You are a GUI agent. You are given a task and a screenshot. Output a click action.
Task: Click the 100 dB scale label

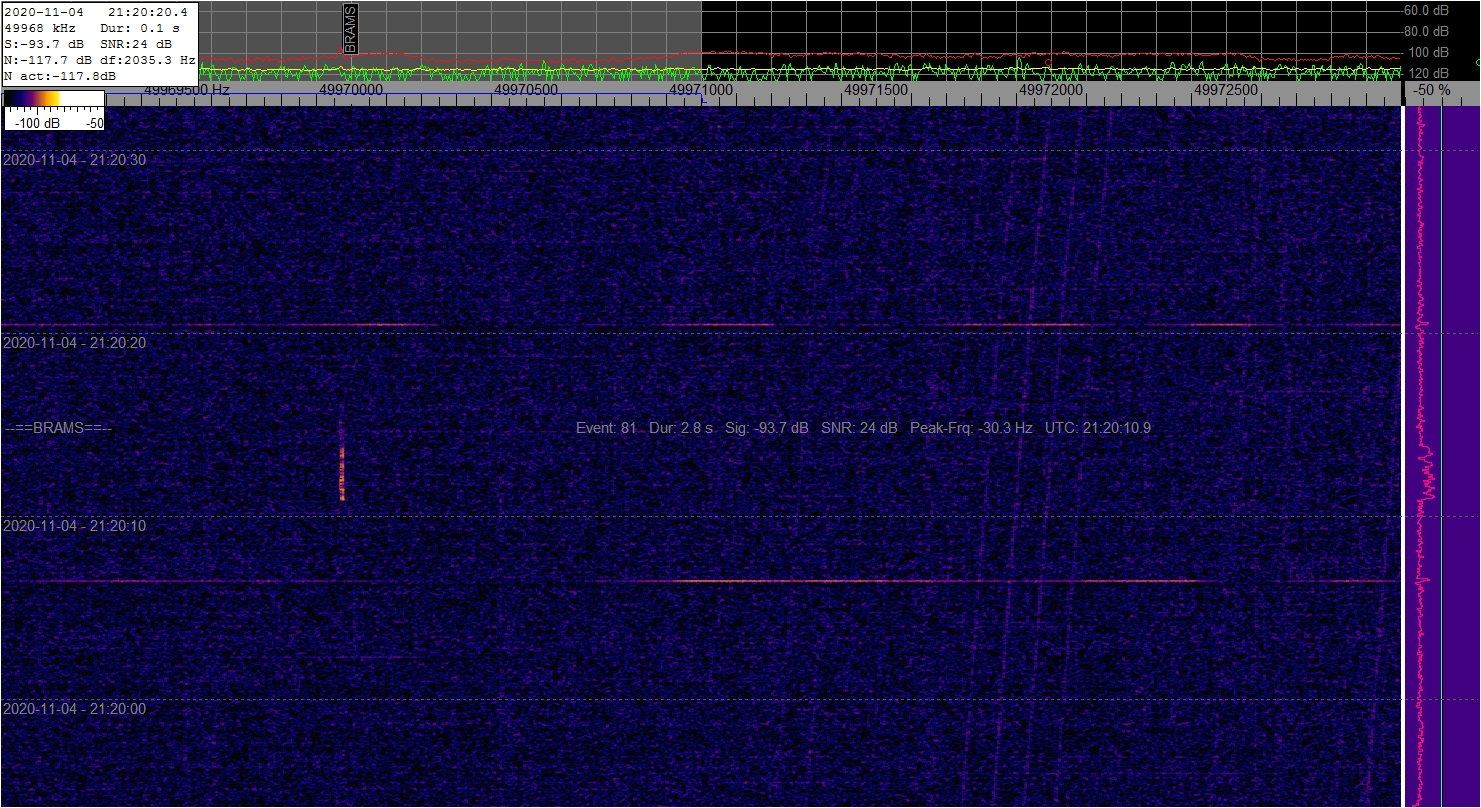tap(1428, 52)
